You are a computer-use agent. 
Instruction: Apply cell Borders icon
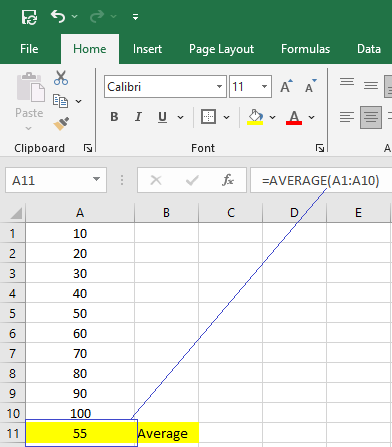[209, 117]
